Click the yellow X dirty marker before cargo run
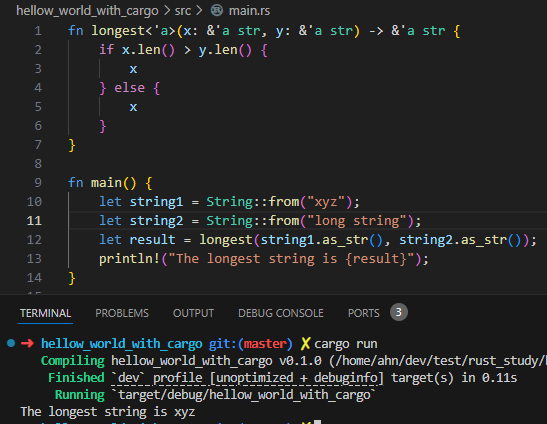 point(305,344)
